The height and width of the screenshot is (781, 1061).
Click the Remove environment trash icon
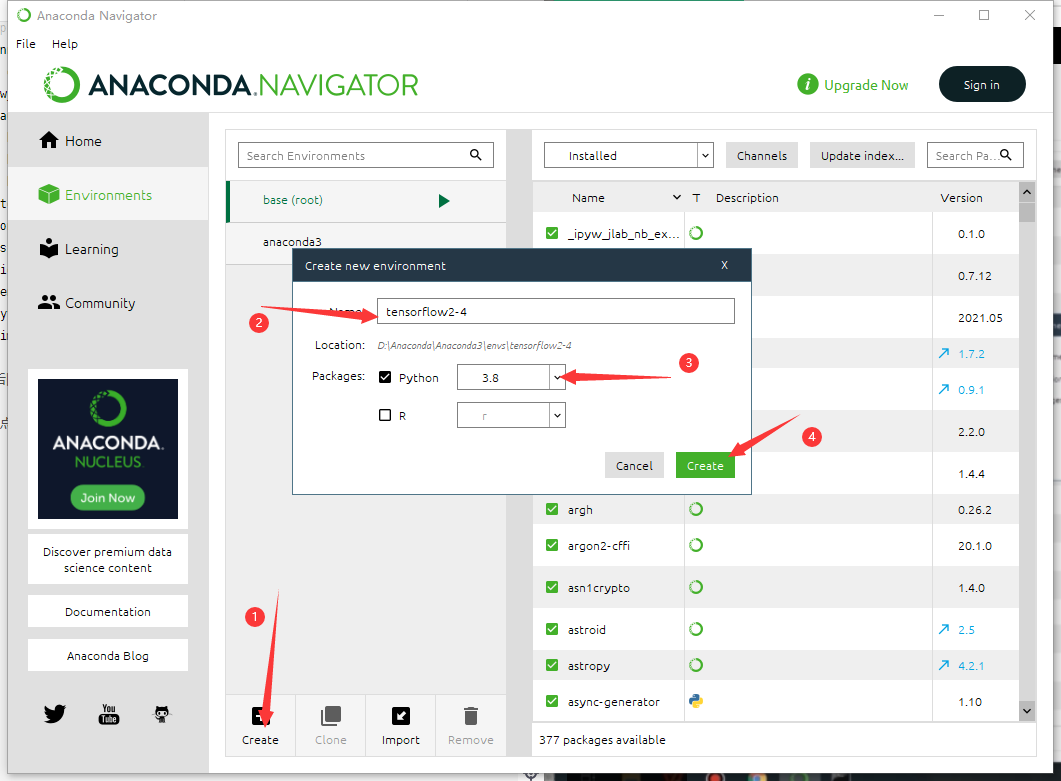click(471, 716)
